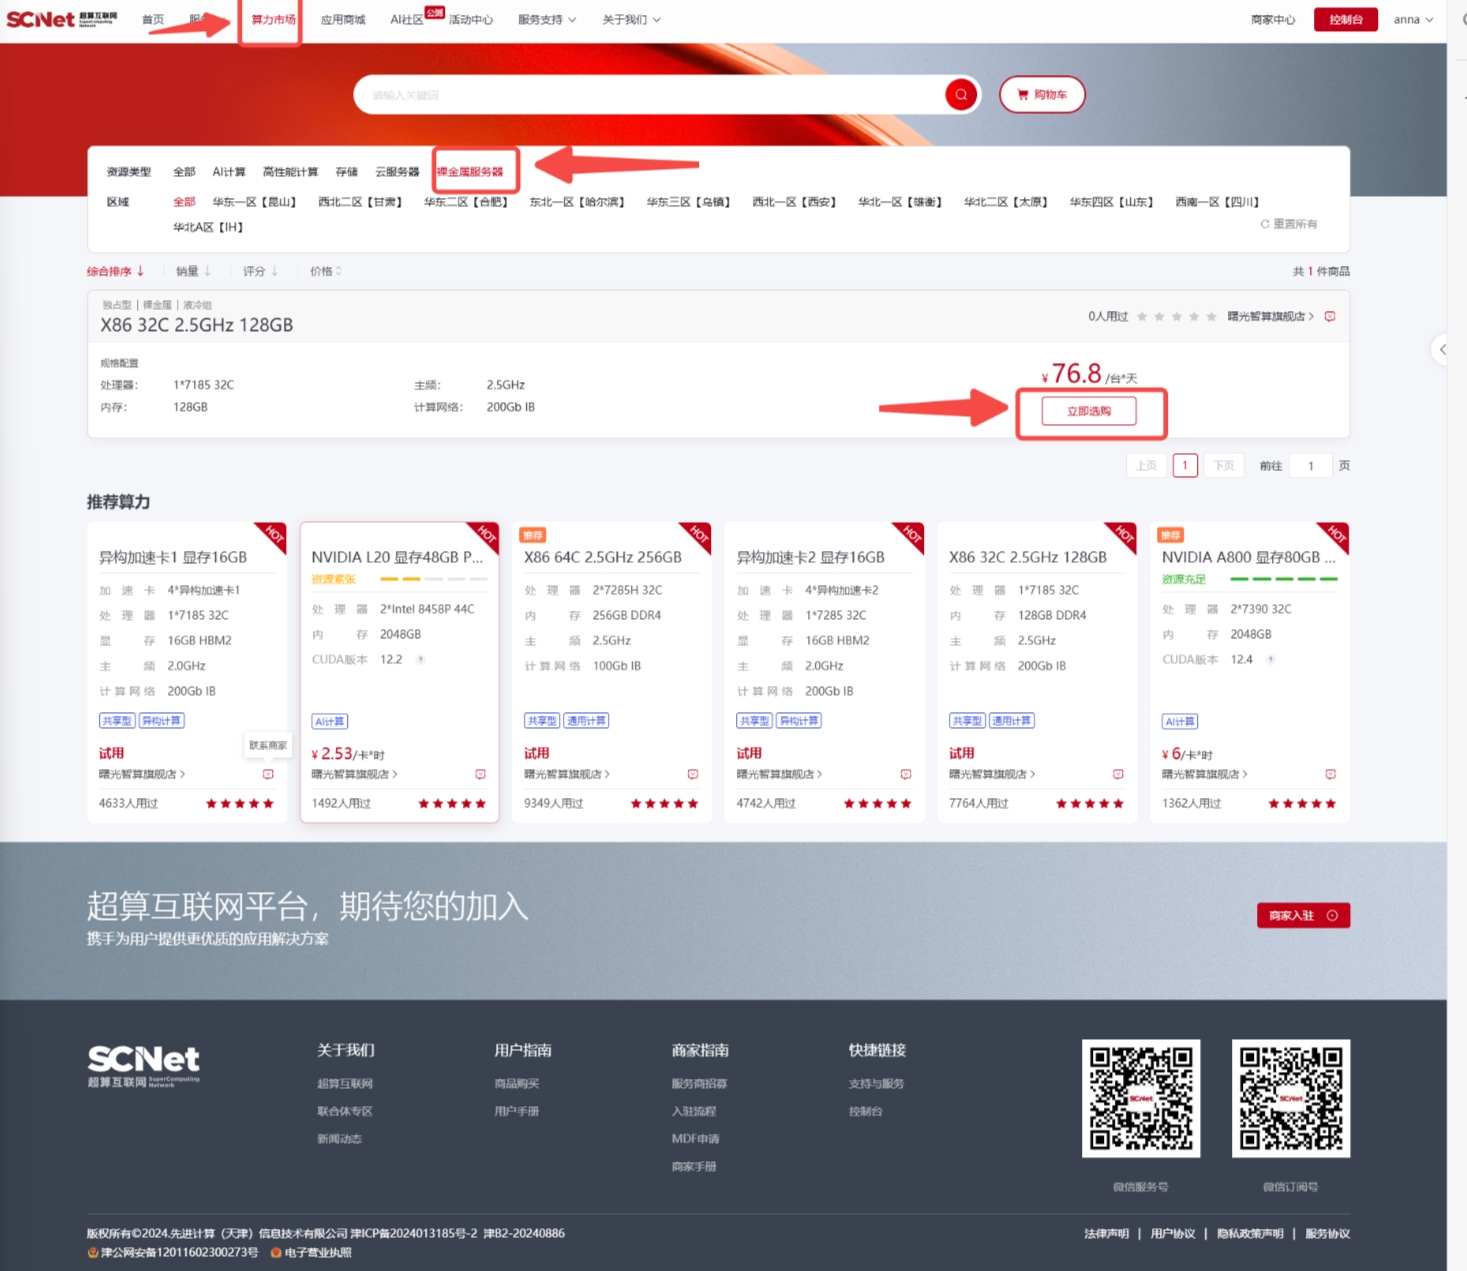The width and height of the screenshot is (1467, 1271).
Task: Open the 购物车 shopping cart
Action: coord(1042,95)
